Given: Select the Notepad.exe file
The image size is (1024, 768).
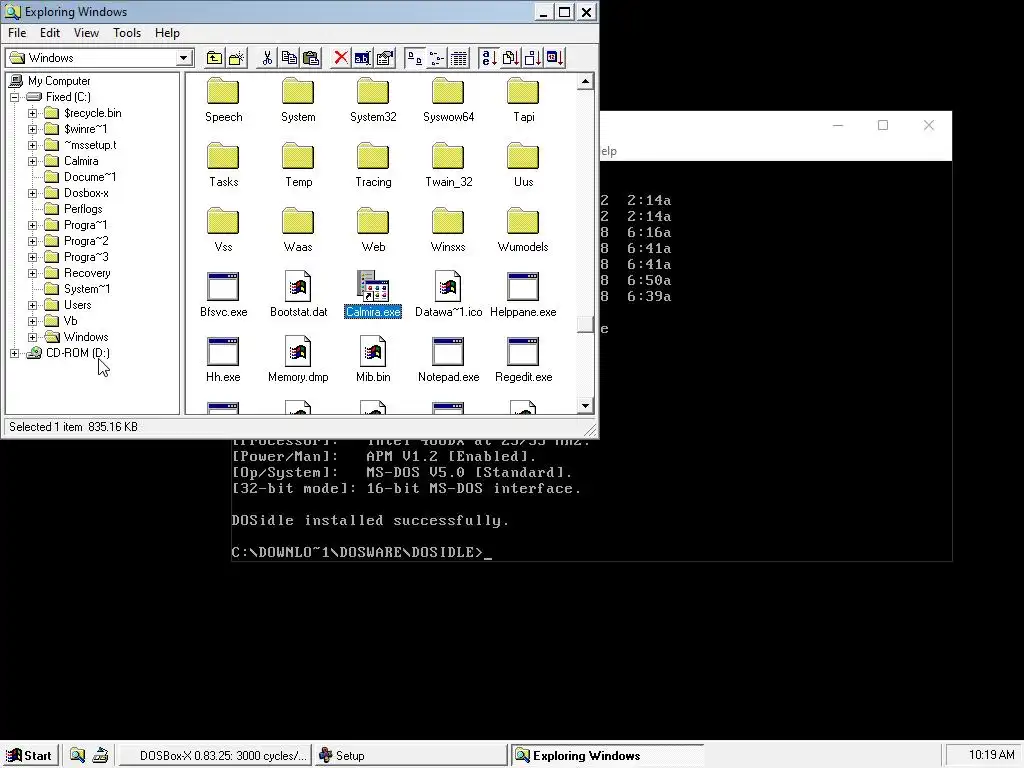Looking at the screenshot, I should point(449,360).
